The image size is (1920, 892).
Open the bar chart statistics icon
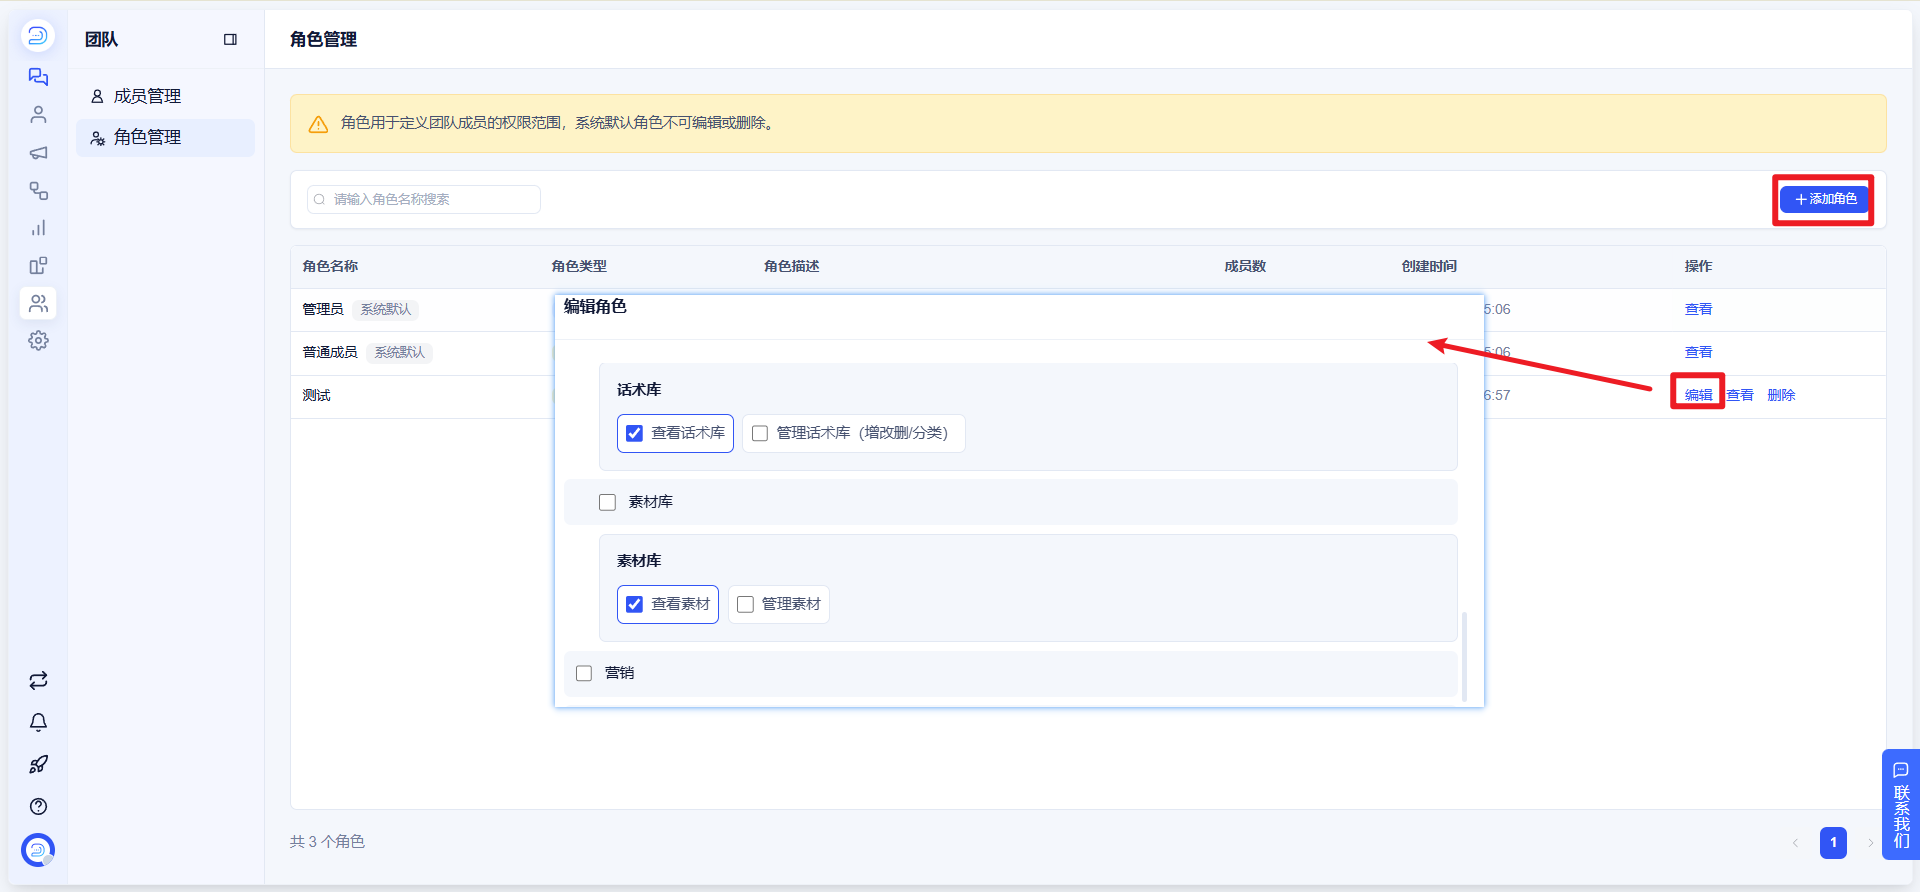pos(38,228)
